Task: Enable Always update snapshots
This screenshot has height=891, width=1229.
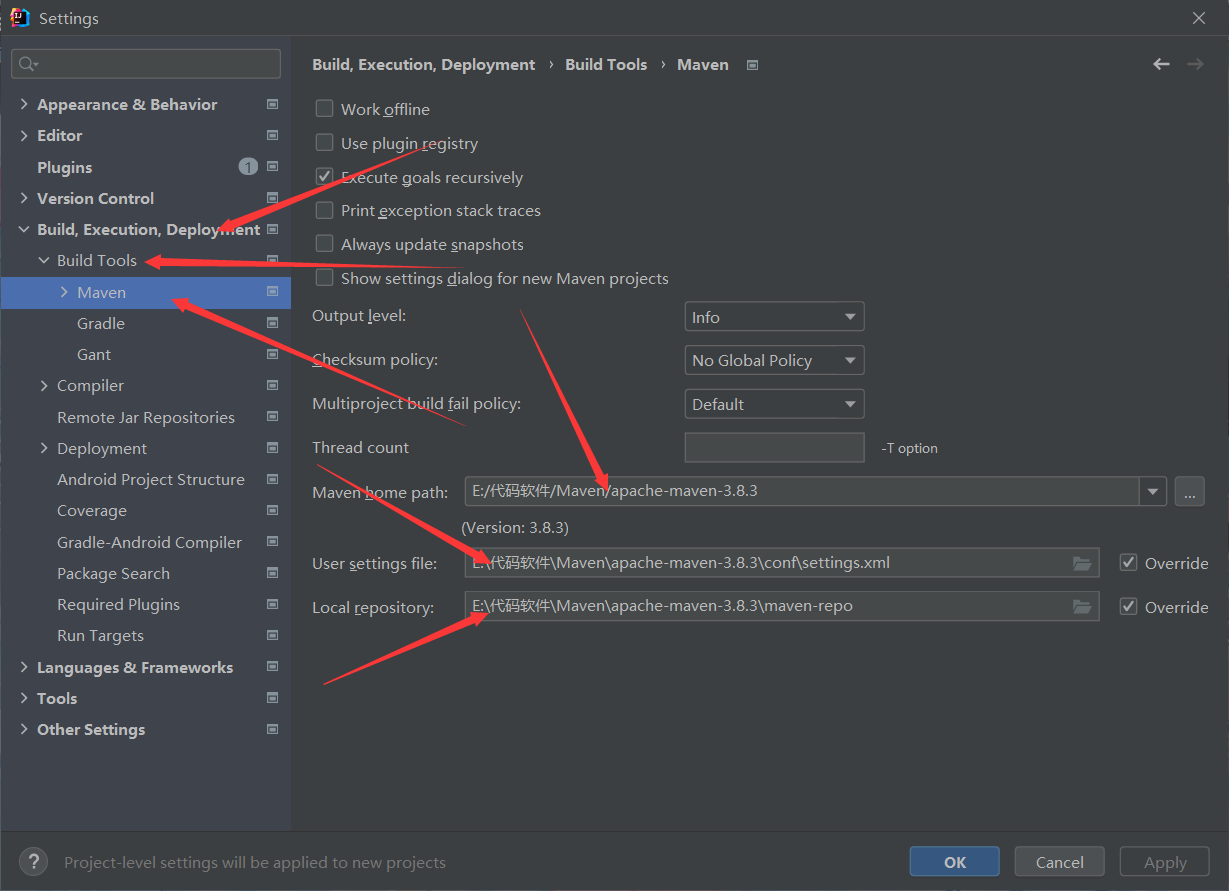Action: [324, 244]
